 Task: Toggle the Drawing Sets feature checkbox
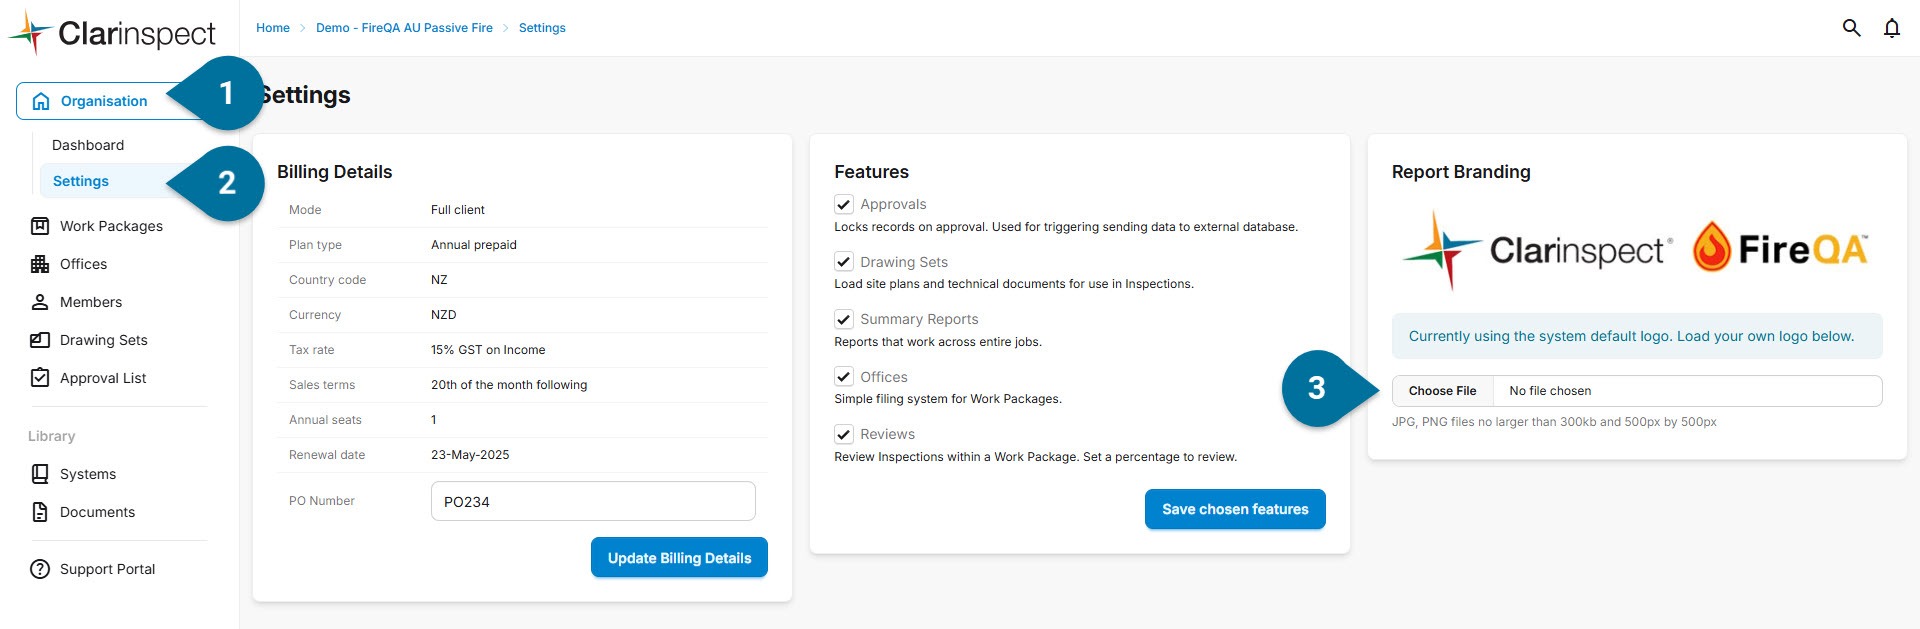[844, 262]
